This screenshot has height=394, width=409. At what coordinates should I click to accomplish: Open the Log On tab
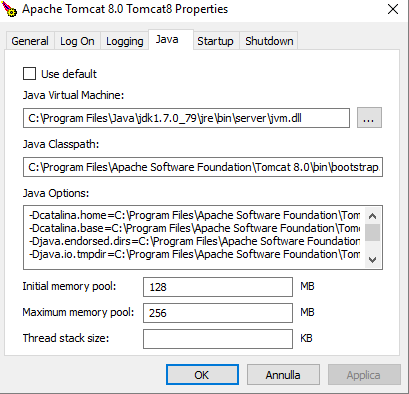77,41
